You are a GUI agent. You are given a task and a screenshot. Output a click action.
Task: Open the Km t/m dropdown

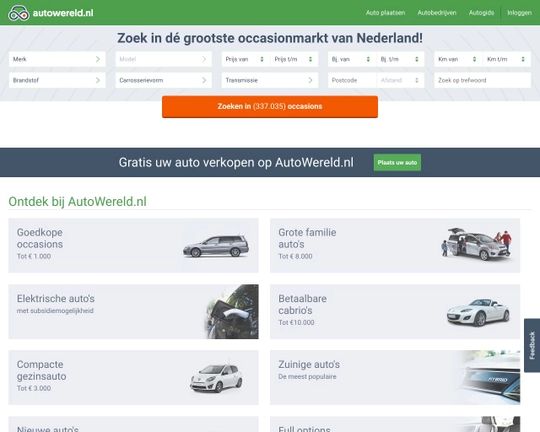click(x=507, y=59)
